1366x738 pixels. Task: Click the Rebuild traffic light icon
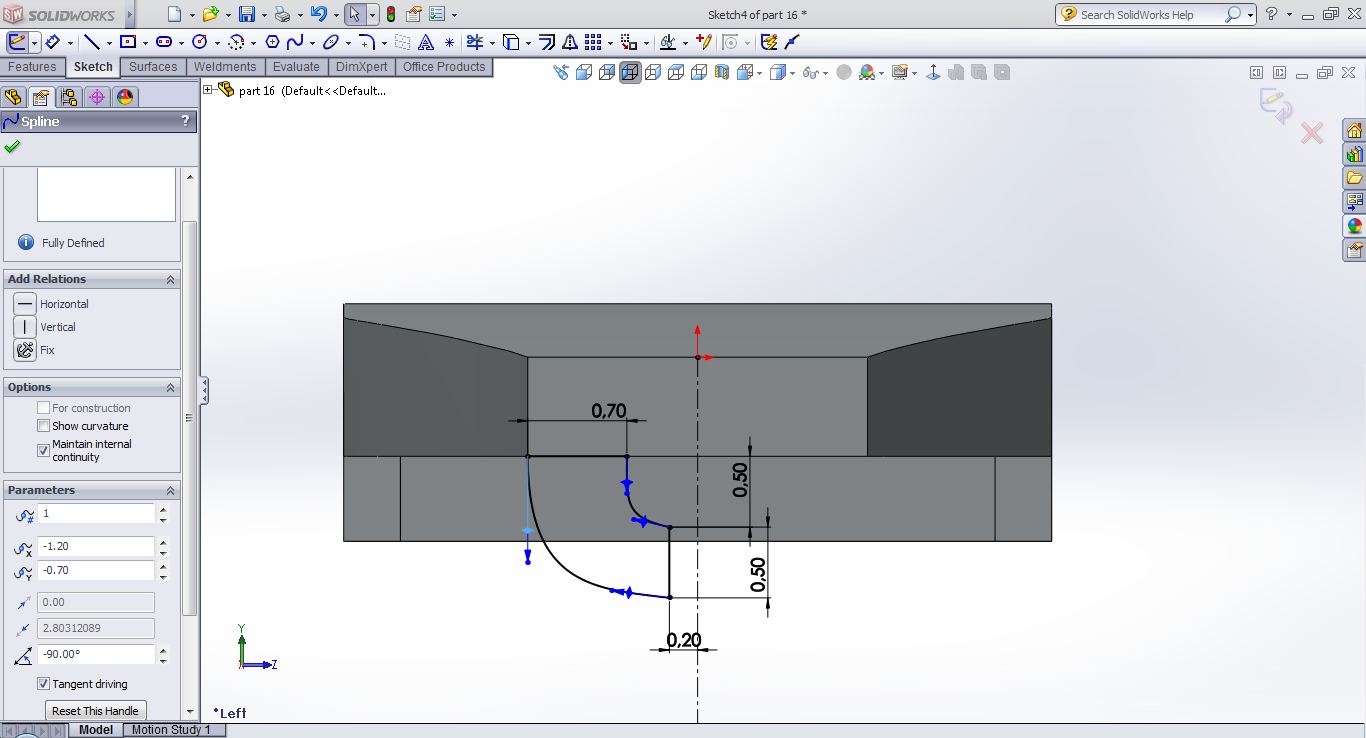(390, 14)
